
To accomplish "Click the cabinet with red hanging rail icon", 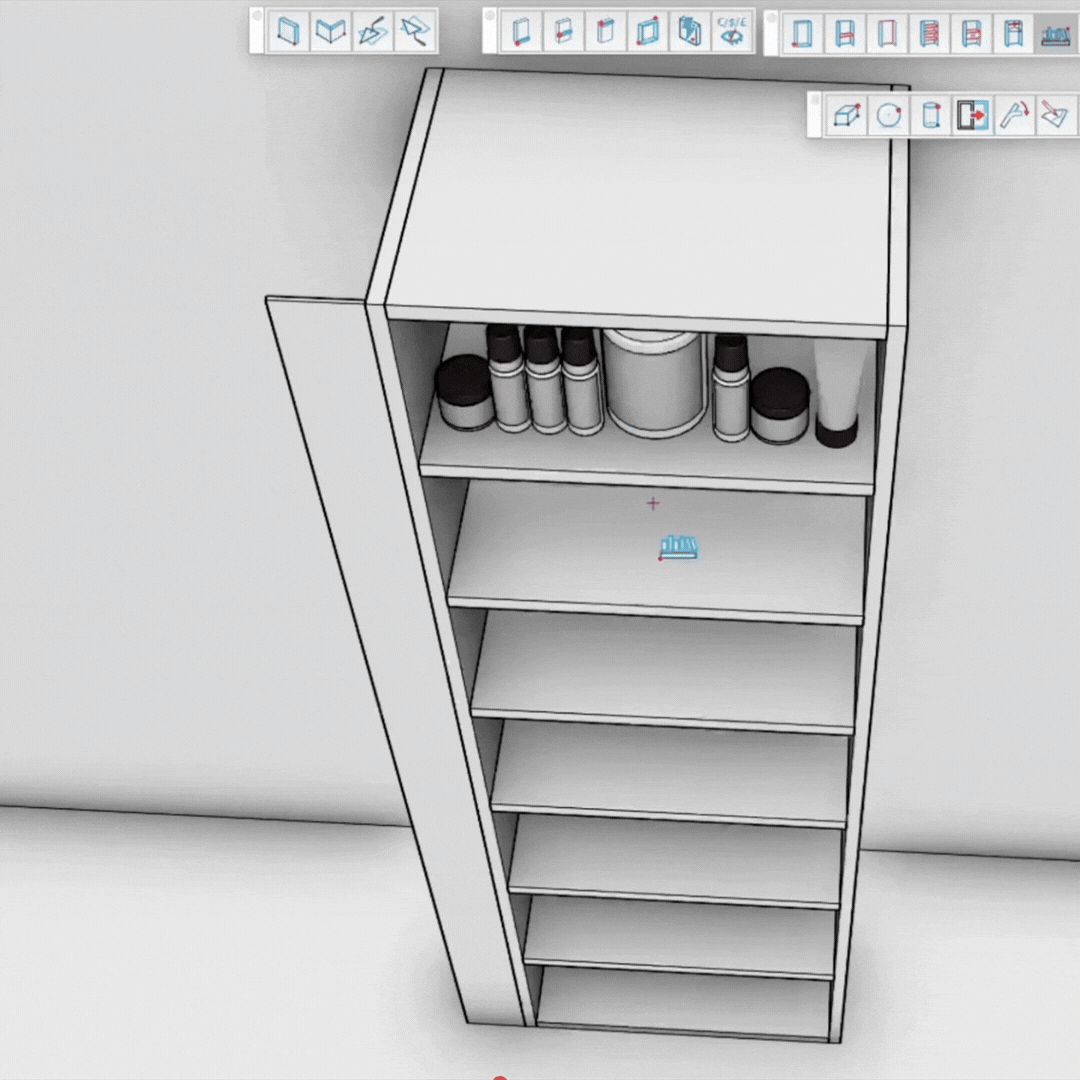I will [x=1013, y=34].
